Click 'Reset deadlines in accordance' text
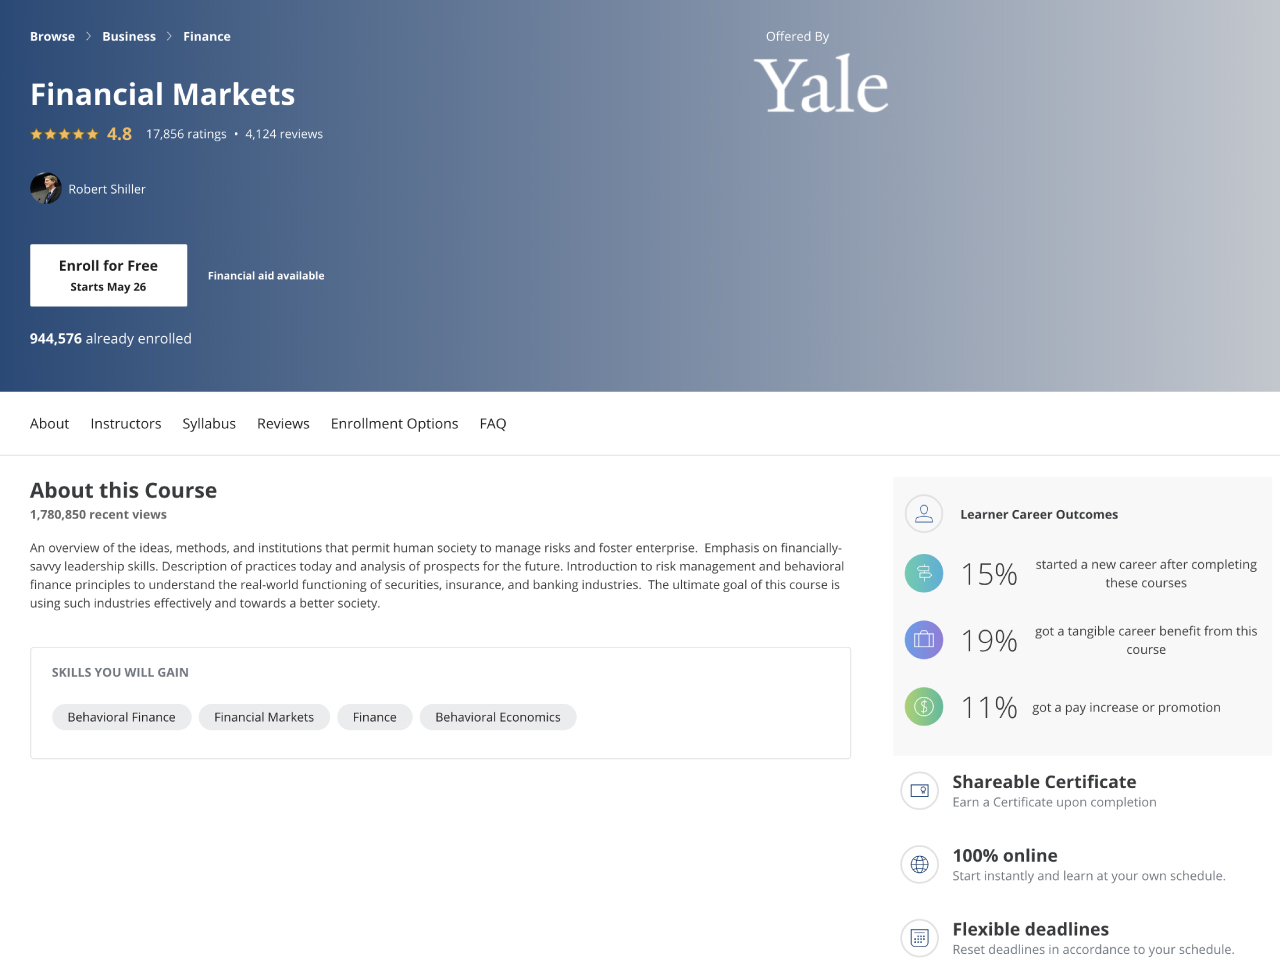This screenshot has width=1280, height=960. [x=1093, y=950]
